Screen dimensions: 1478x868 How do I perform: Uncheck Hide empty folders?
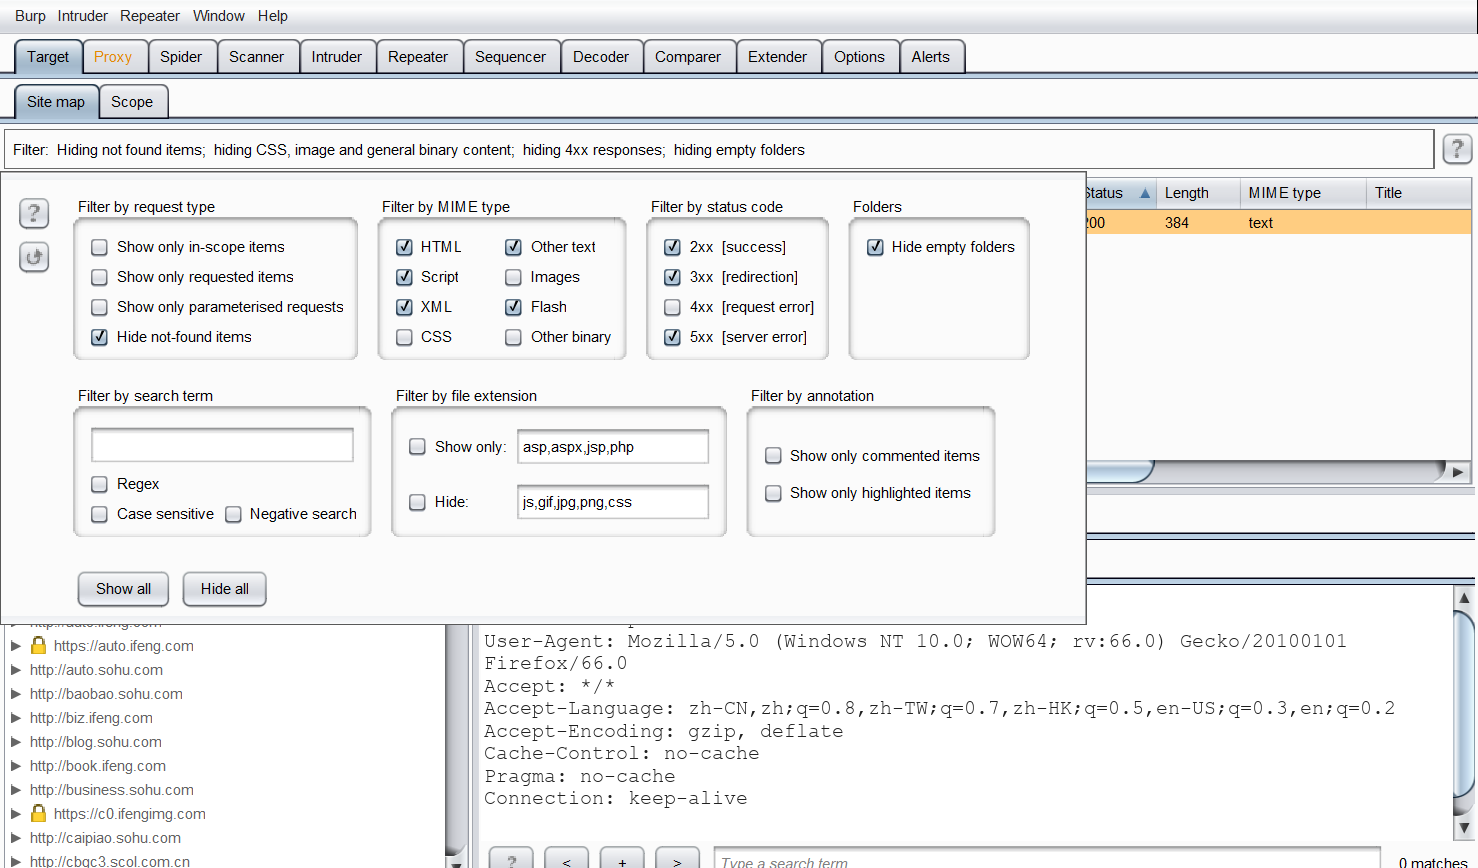click(x=875, y=247)
